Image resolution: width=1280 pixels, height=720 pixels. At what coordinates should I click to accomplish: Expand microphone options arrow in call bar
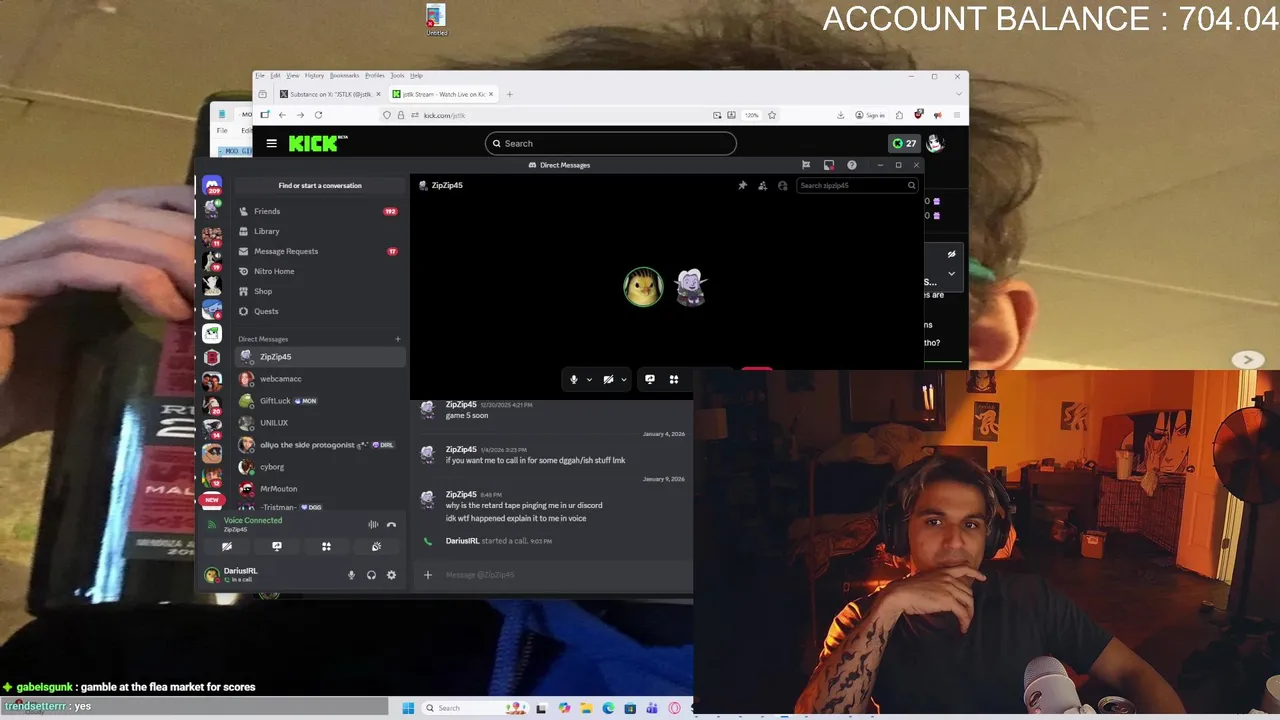(x=589, y=379)
